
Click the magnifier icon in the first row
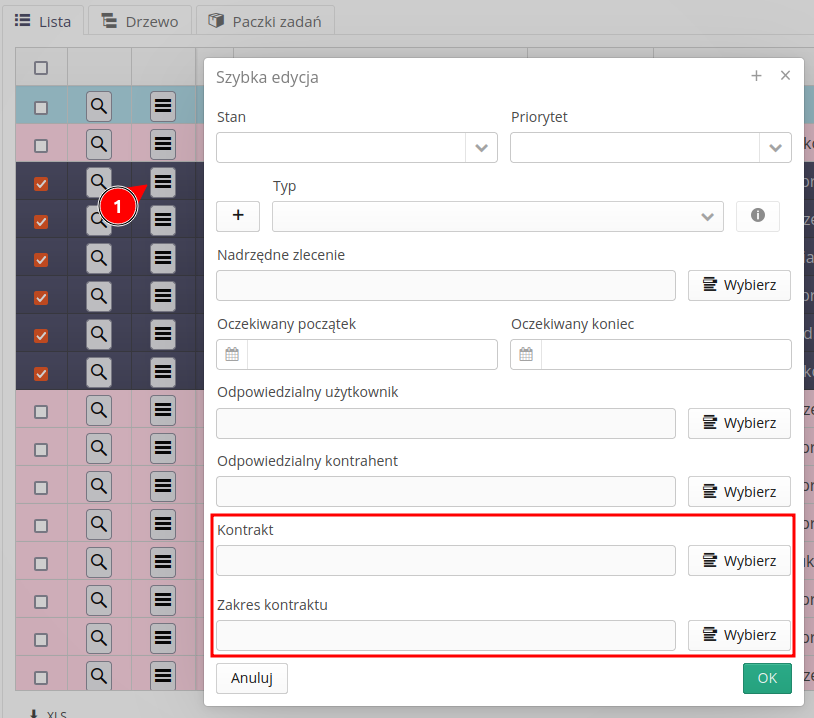(x=99, y=106)
